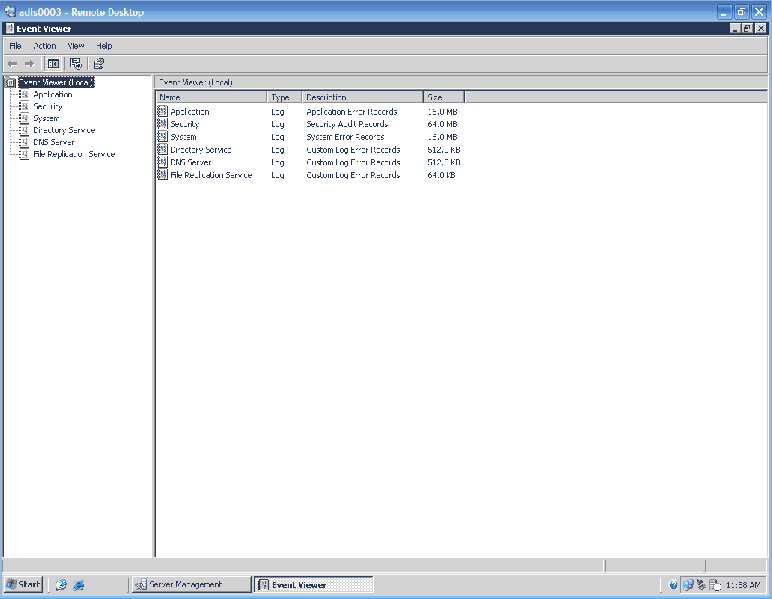The width and height of the screenshot is (772, 599).
Task: Open the View menu
Action: click(76, 46)
